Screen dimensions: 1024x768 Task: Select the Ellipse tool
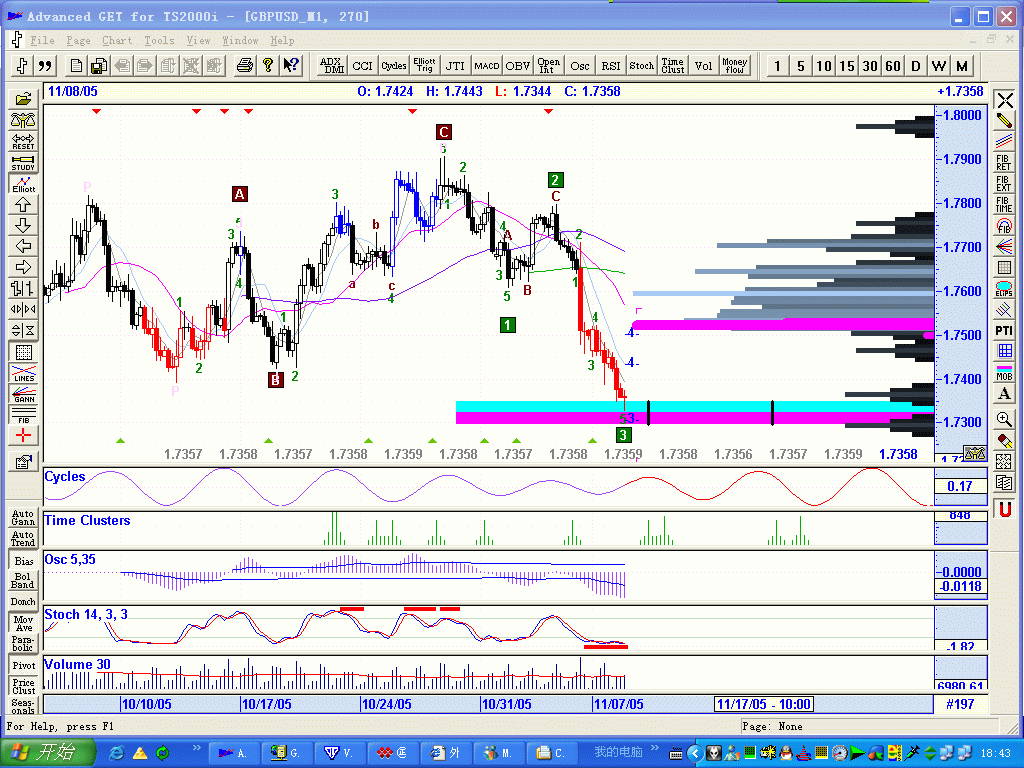1004,289
